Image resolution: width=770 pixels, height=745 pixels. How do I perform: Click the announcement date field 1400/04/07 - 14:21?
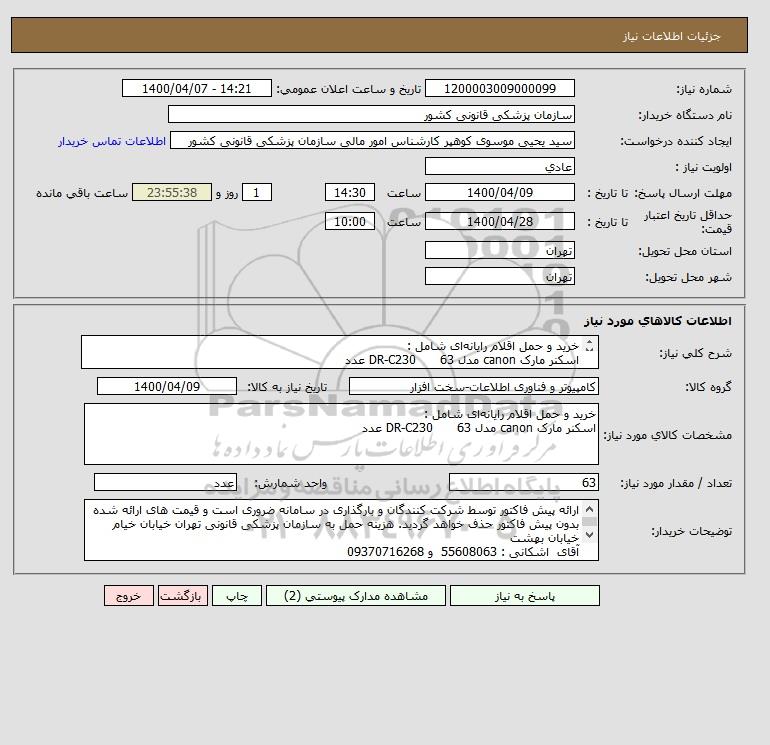[196, 88]
